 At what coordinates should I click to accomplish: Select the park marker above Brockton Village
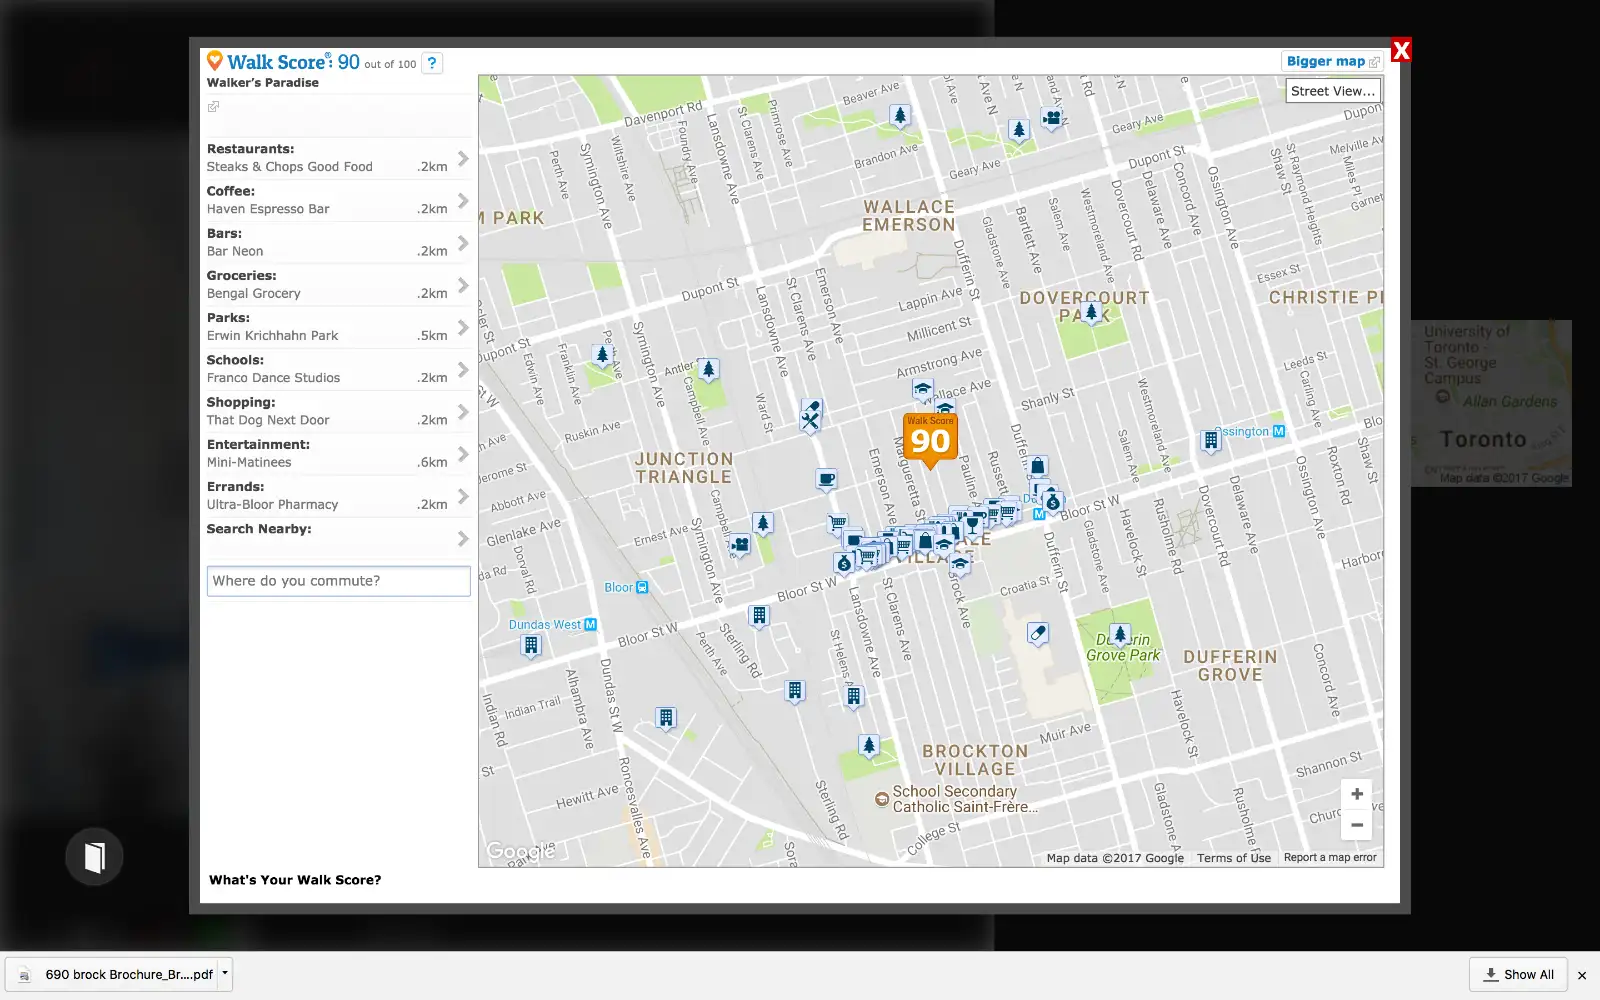(869, 745)
